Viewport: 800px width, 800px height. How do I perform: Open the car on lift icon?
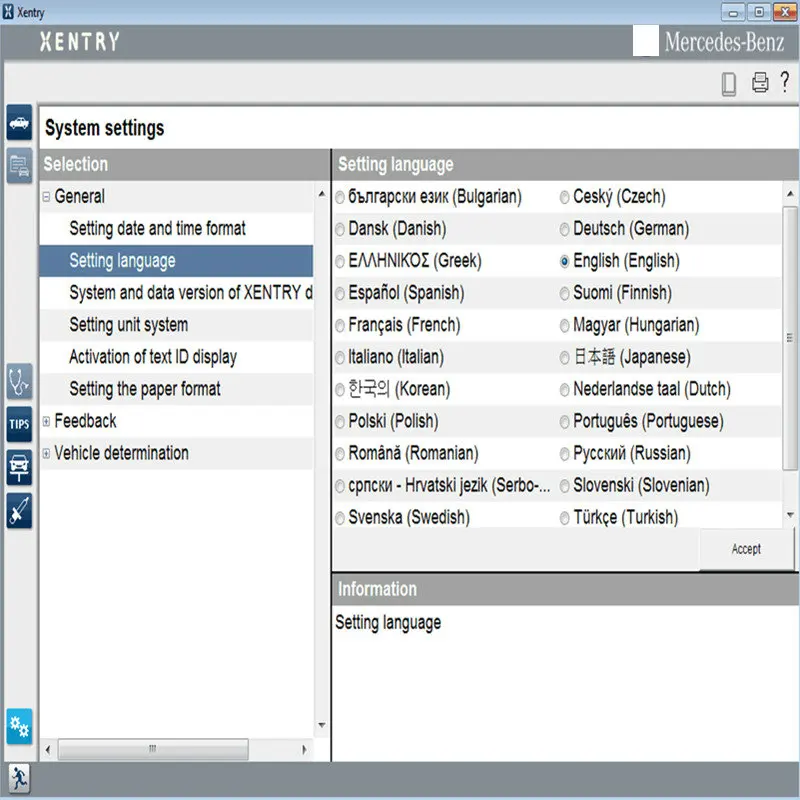coord(19,467)
